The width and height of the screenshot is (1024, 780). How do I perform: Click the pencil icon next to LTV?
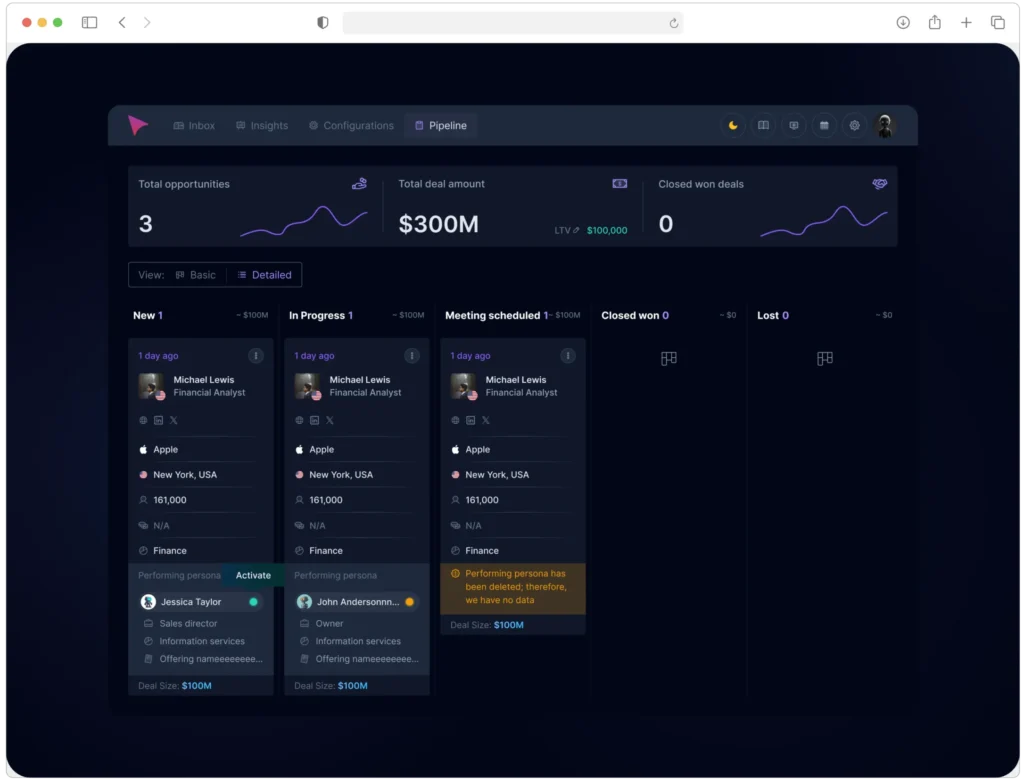click(576, 231)
